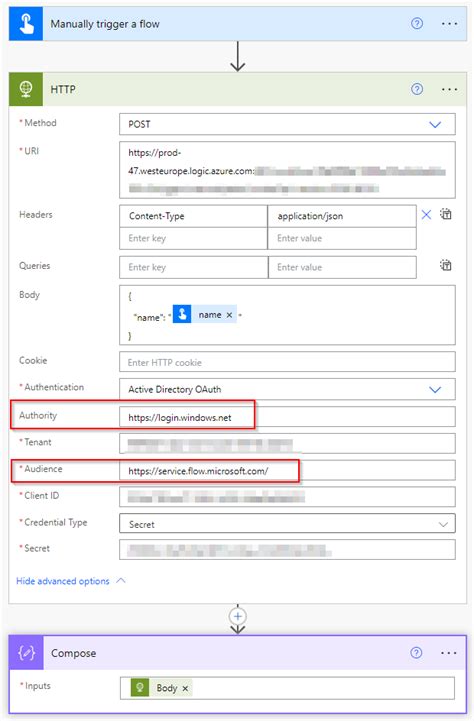Insert a new step with plus icon

click(x=238, y=617)
